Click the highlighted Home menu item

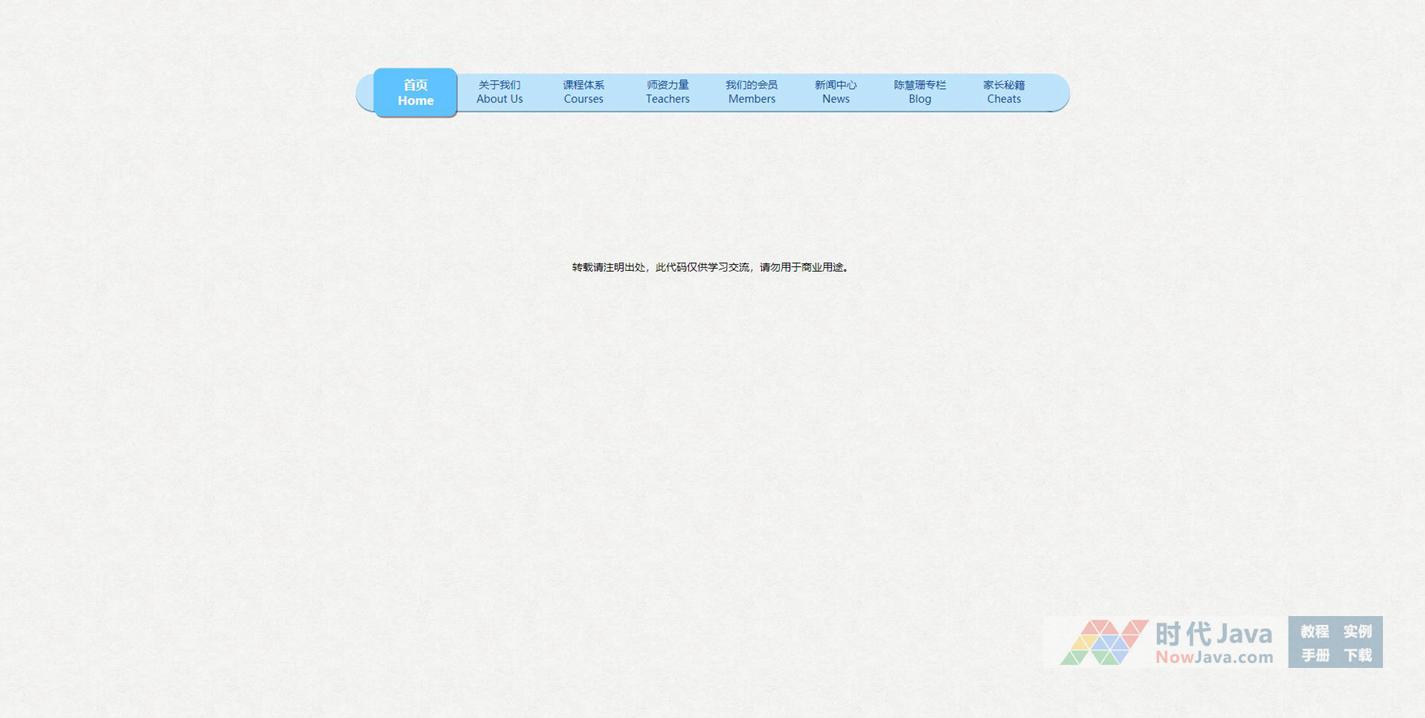point(415,92)
